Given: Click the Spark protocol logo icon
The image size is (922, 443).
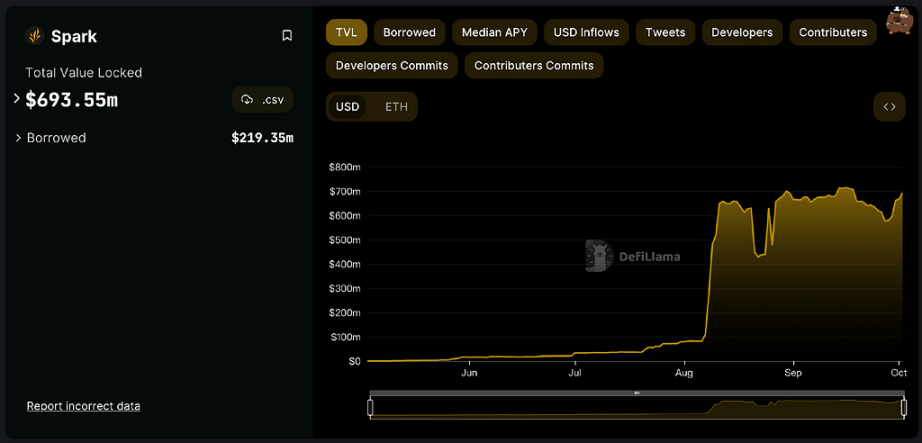Looking at the screenshot, I should coord(35,36).
